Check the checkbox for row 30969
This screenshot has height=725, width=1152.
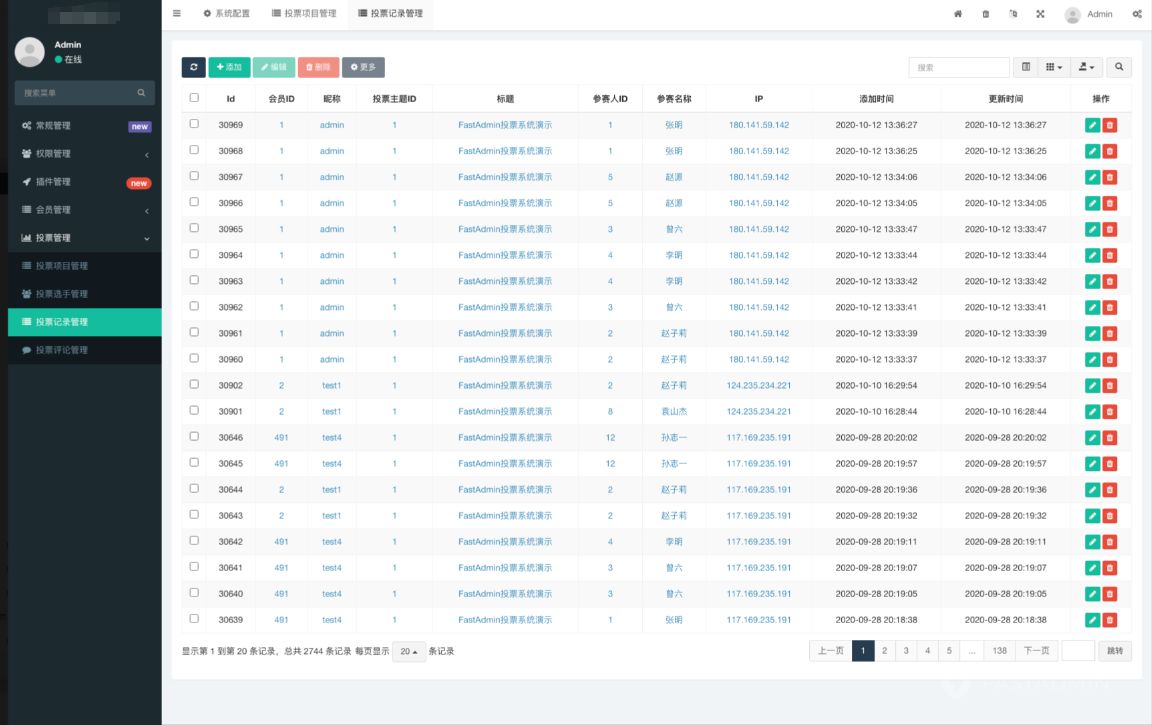[194, 123]
